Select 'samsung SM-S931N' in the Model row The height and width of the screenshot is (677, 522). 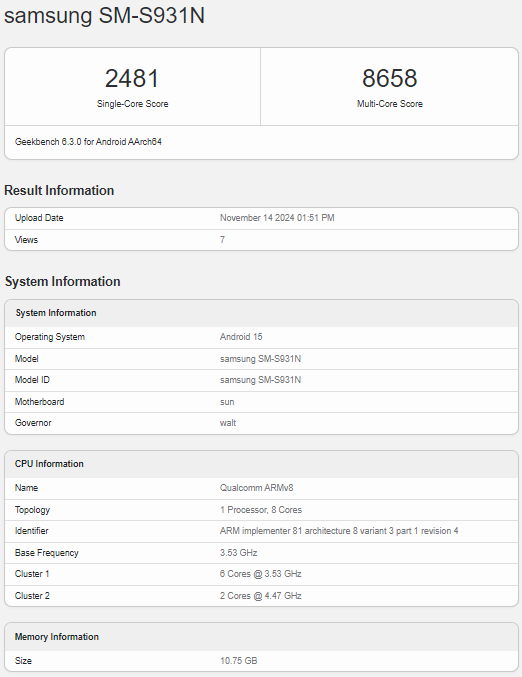[x=260, y=359]
